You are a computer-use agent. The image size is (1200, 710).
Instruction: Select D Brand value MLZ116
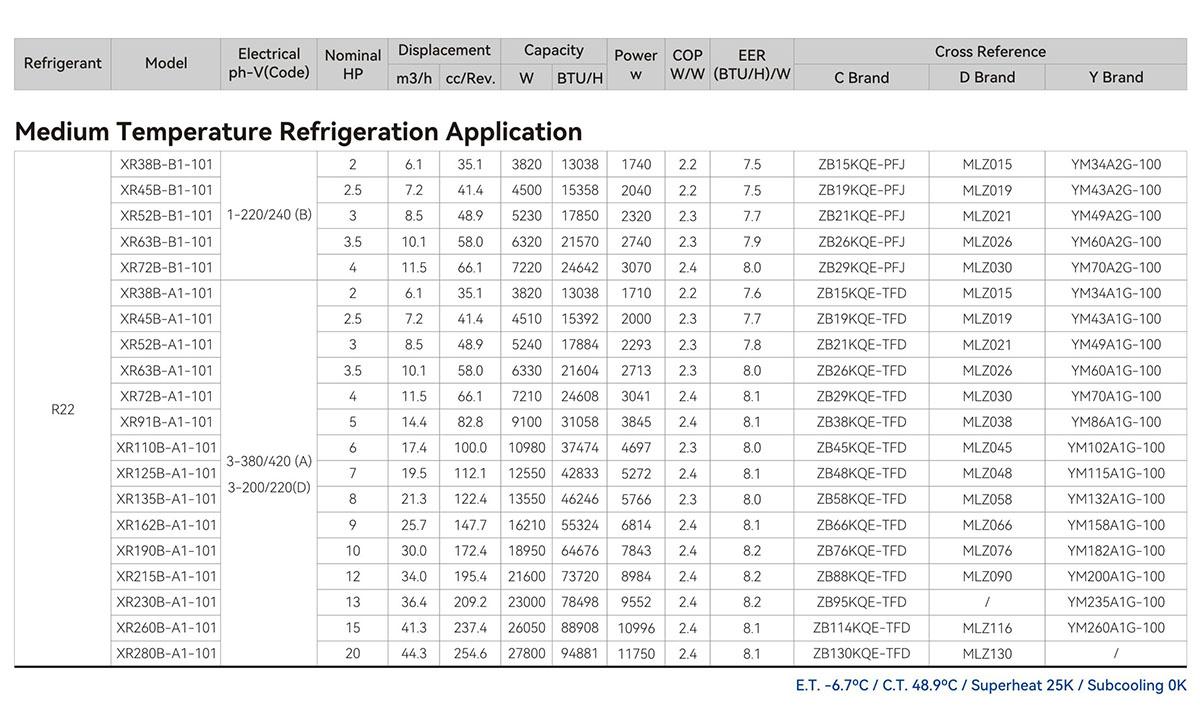[987, 628]
